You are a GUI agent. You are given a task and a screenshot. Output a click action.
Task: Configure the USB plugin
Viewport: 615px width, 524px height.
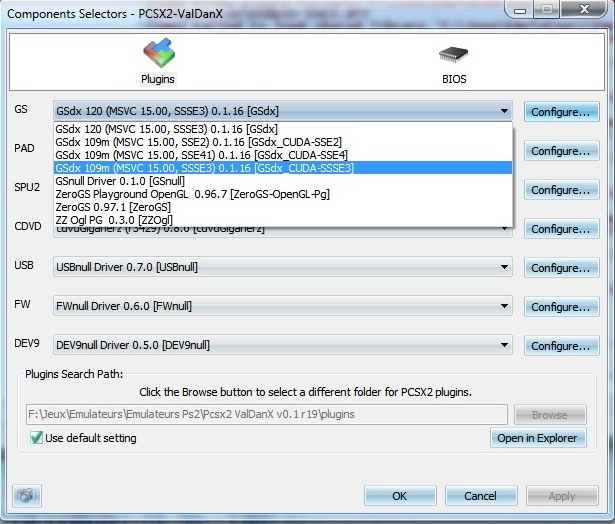click(x=561, y=268)
